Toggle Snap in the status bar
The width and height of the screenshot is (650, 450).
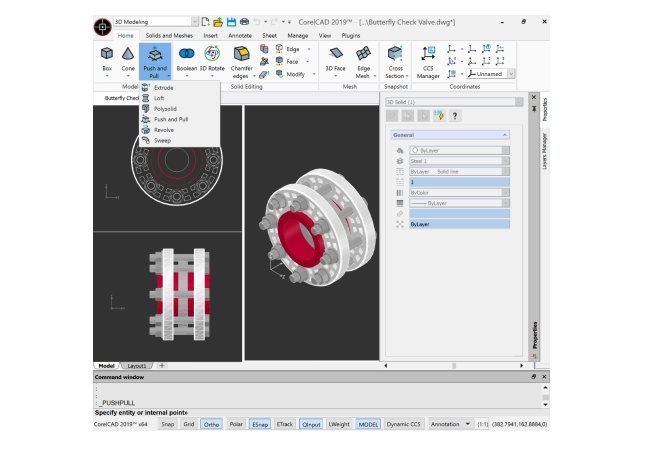click(167, 424)
